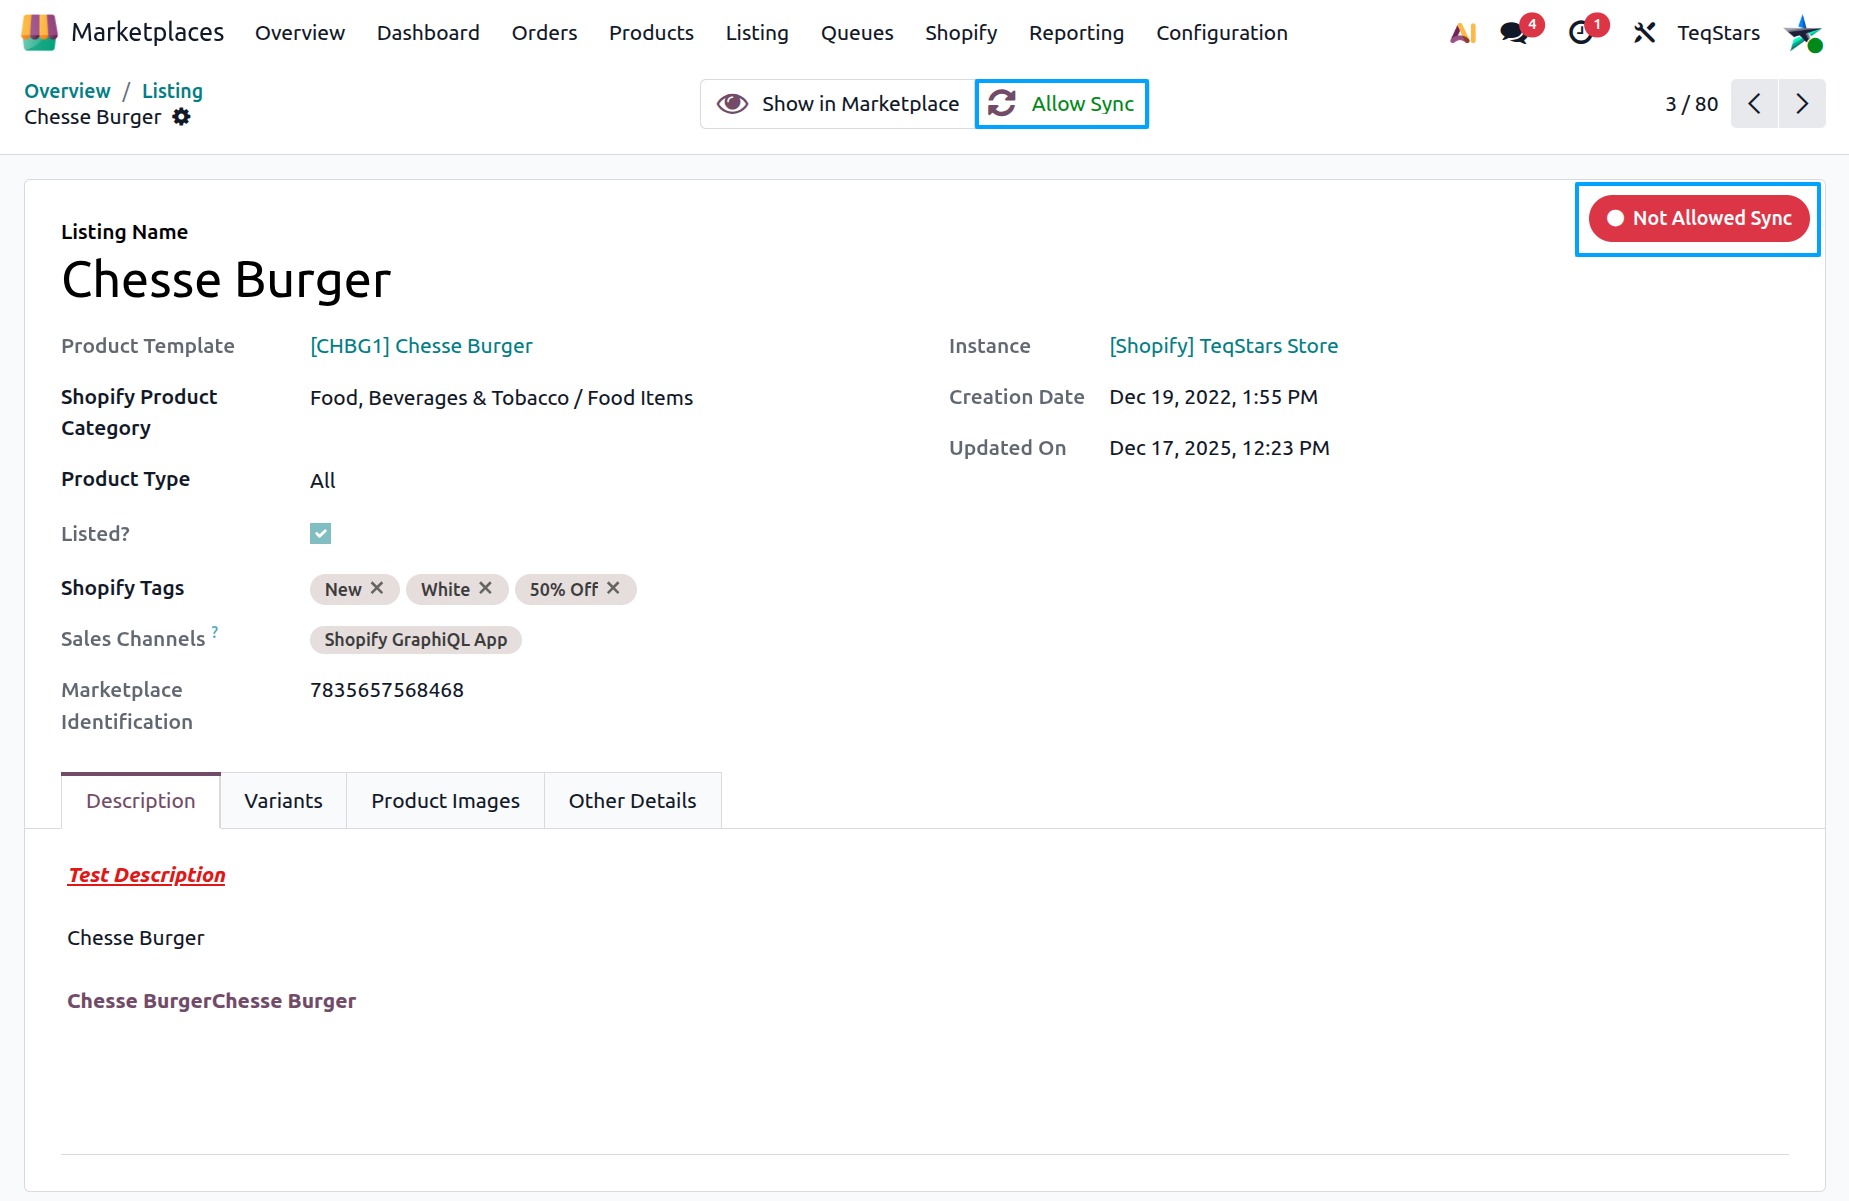Open the Marketplaces app home icon
Viewport: 1849px width, 1201px height.
pos(39,32)
